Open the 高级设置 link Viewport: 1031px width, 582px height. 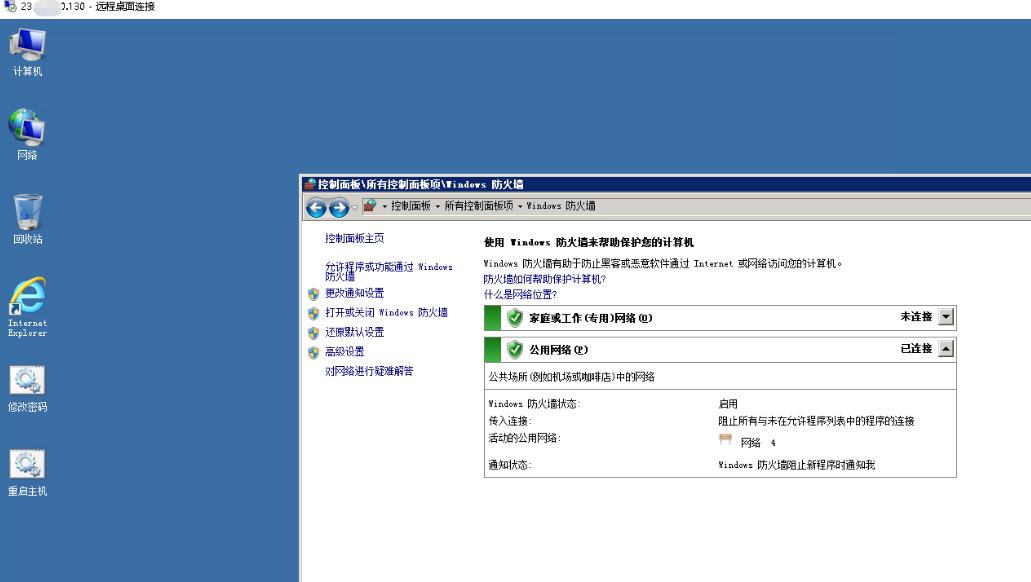pyautogui.click(x=345, y=351)
